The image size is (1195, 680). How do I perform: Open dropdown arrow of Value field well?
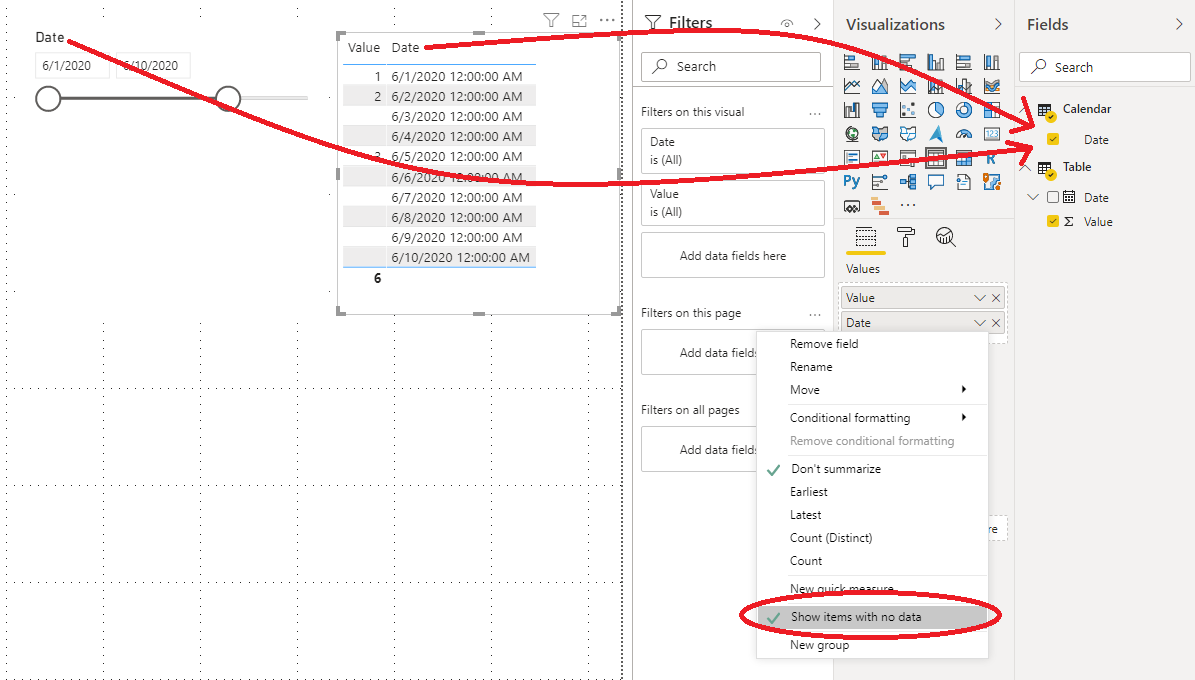[x=980, y=298]
